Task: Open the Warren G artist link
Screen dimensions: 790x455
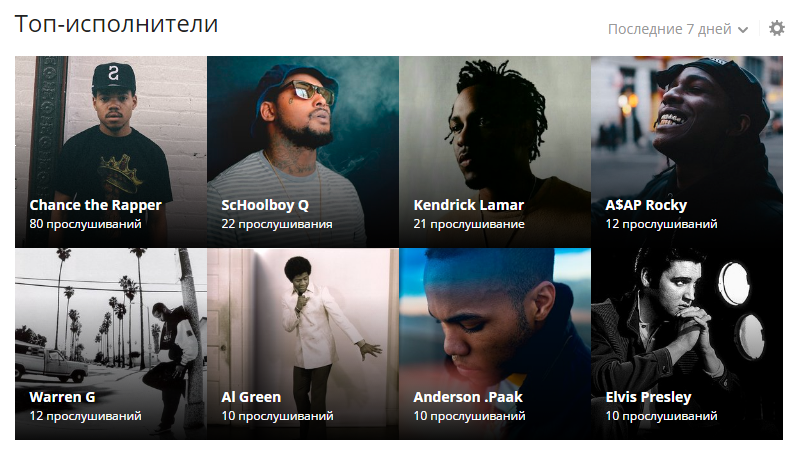Action: 62,397
